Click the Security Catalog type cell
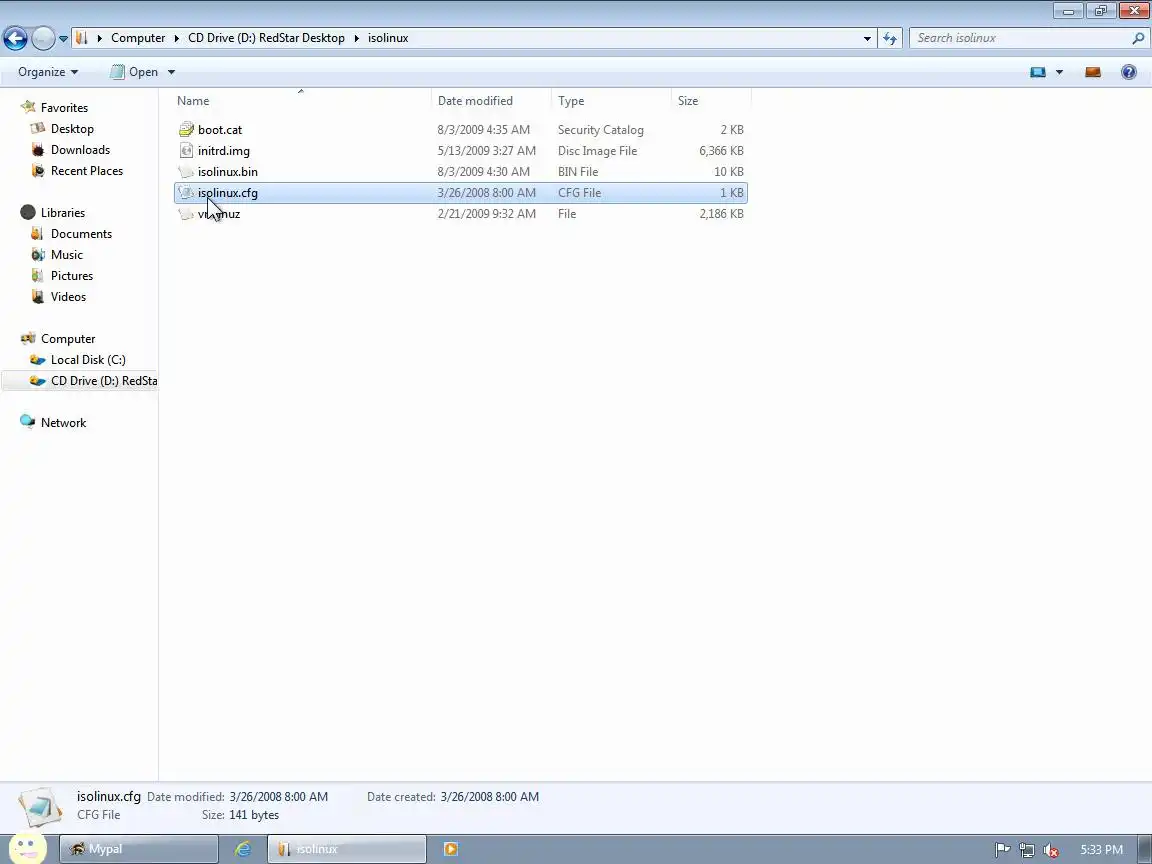 pos(600,130)
